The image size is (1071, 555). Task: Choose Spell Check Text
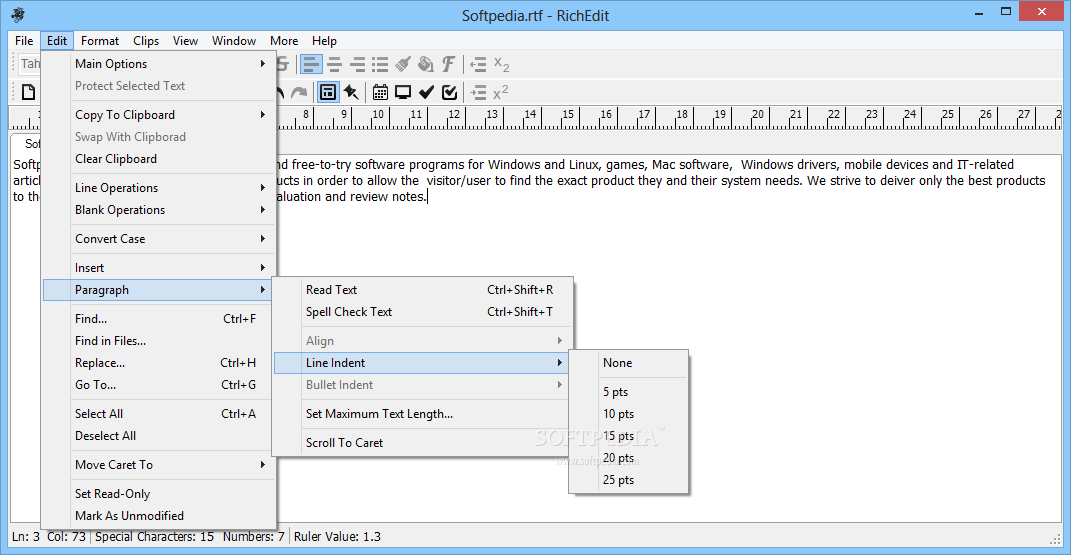click(x=421, y=312)
